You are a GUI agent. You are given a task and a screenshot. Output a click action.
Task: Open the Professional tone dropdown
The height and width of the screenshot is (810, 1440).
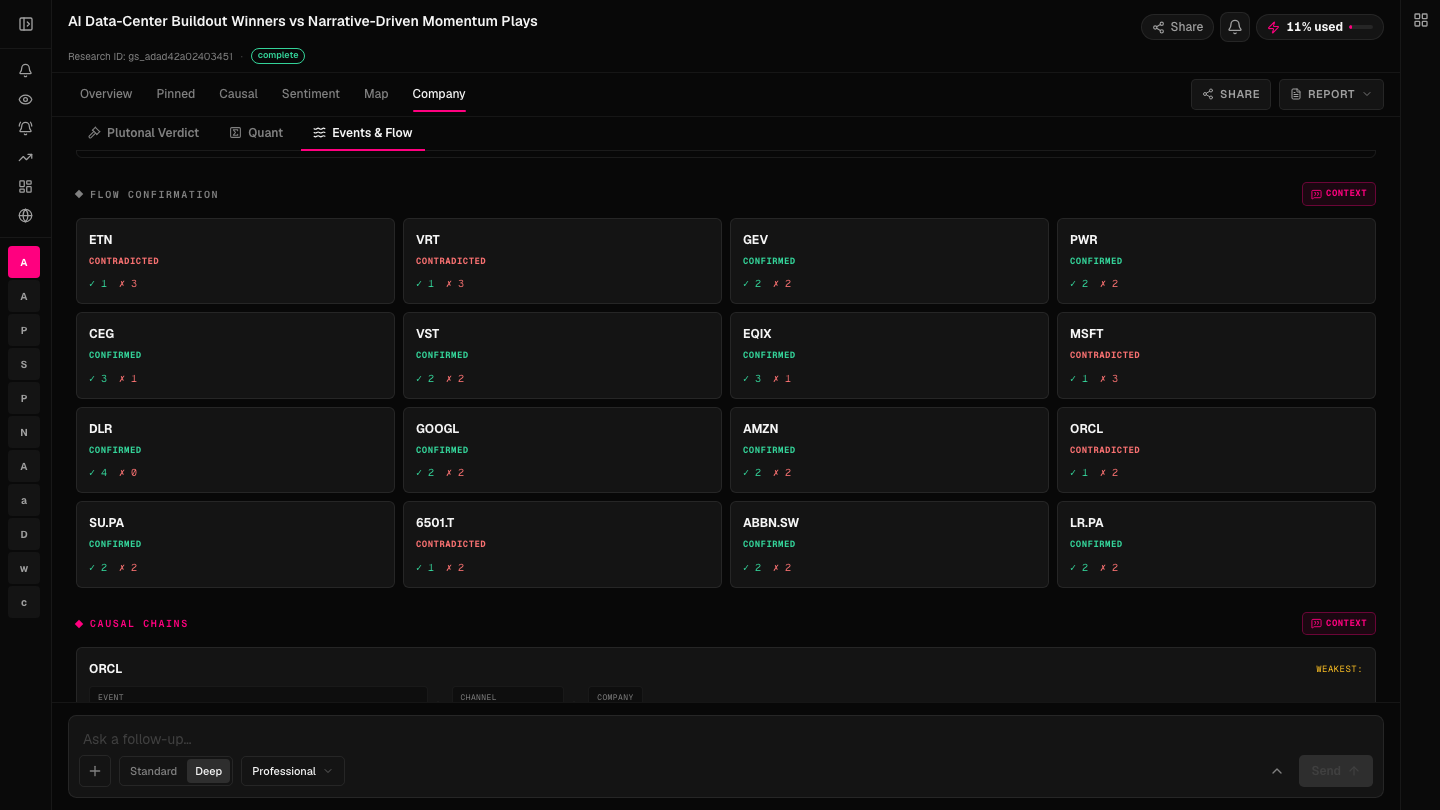[x=292, y=771]
